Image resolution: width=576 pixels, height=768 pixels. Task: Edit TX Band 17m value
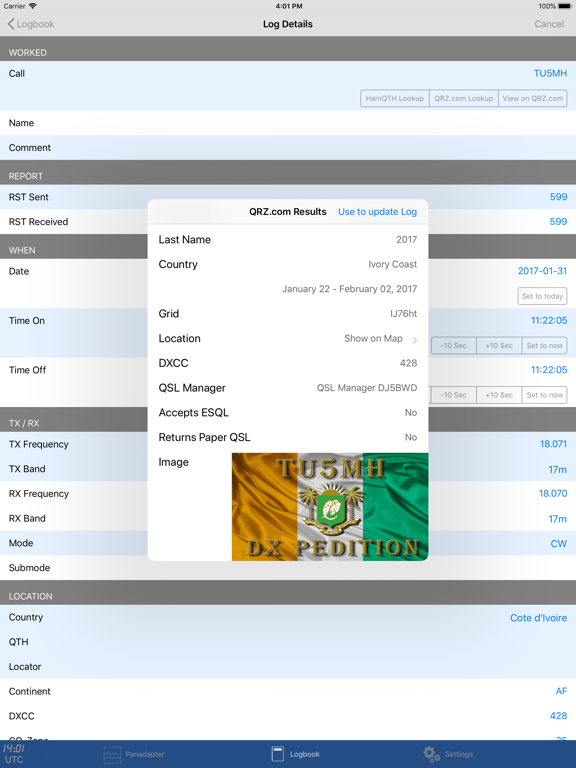(557, 469)
